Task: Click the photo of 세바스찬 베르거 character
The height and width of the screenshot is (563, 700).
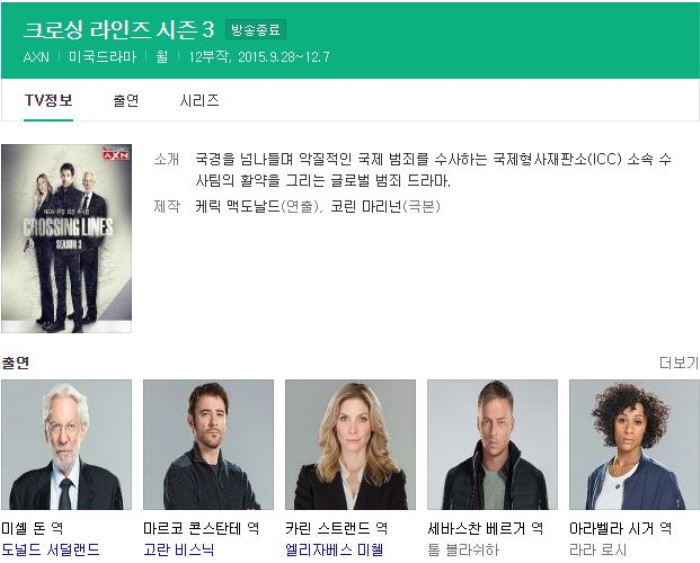Action: (492, 445)
